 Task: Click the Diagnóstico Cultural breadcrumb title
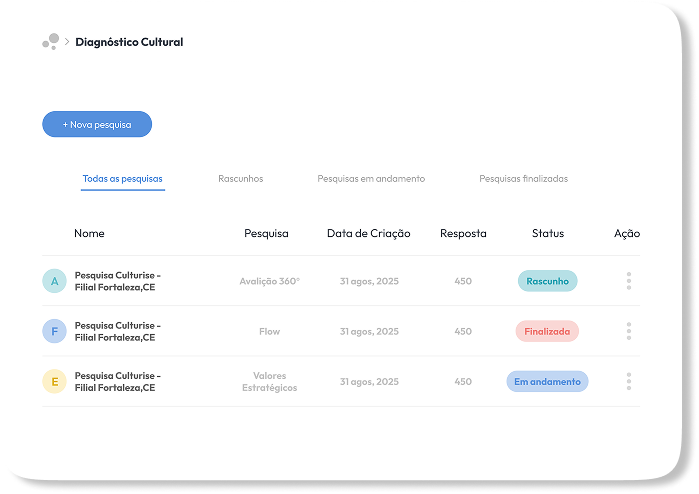click(129, 42)
